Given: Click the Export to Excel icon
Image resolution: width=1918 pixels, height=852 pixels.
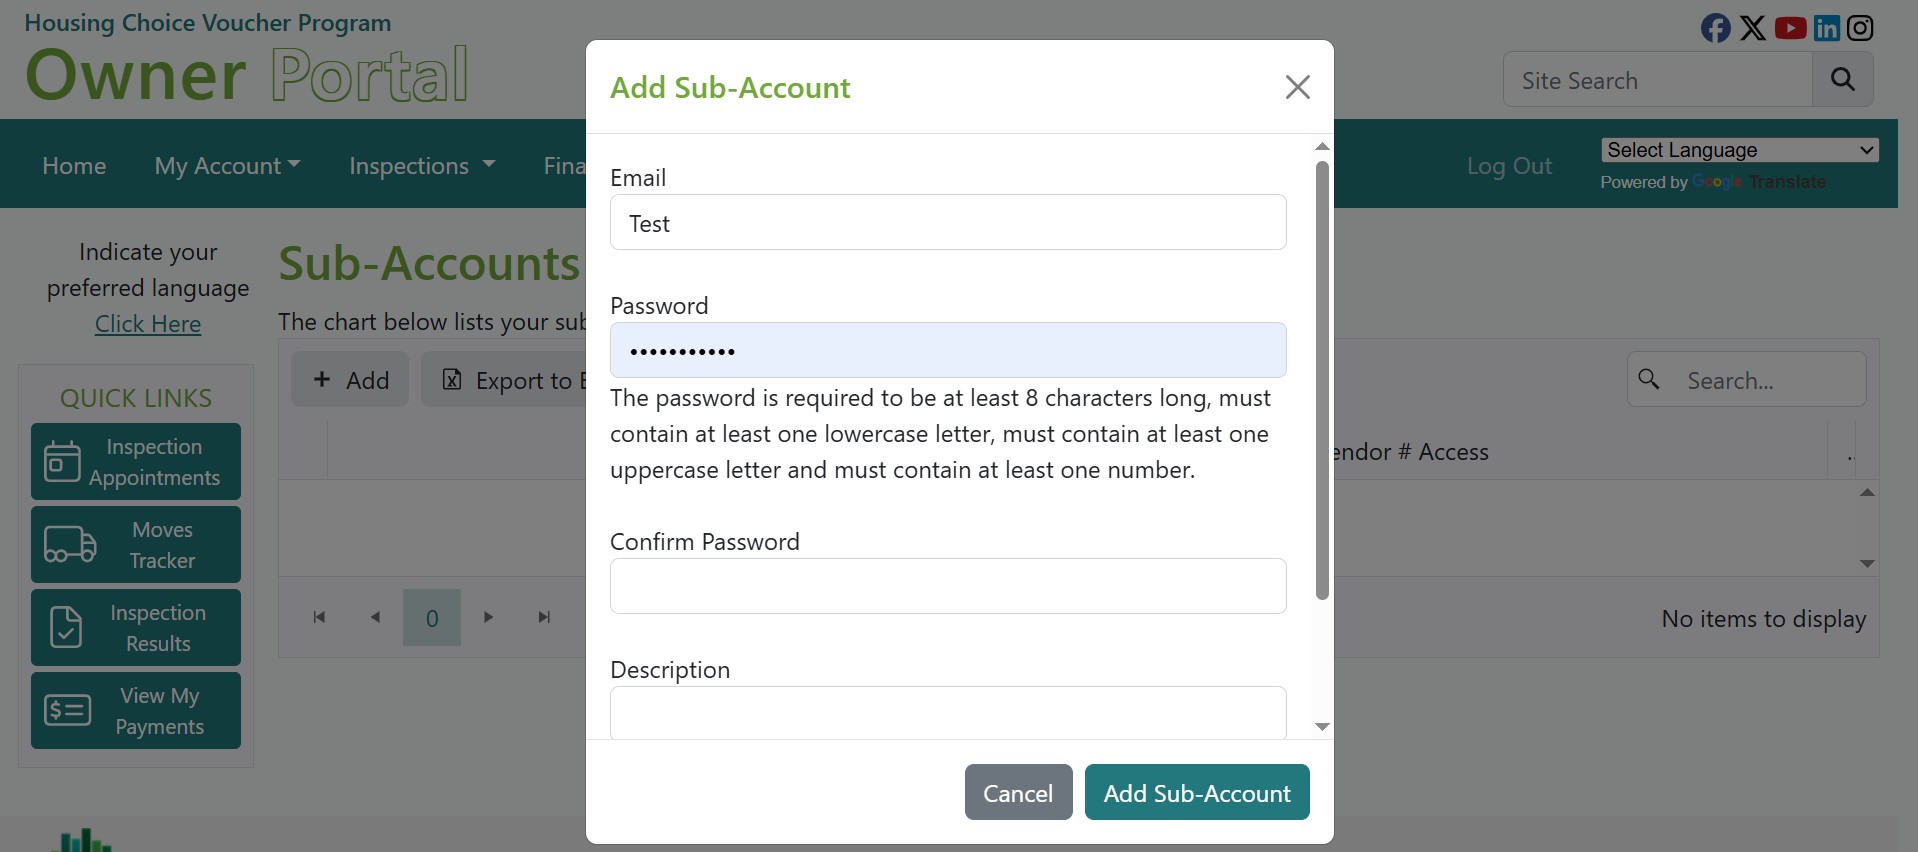Looking at the screenshot, I should 452,380.
